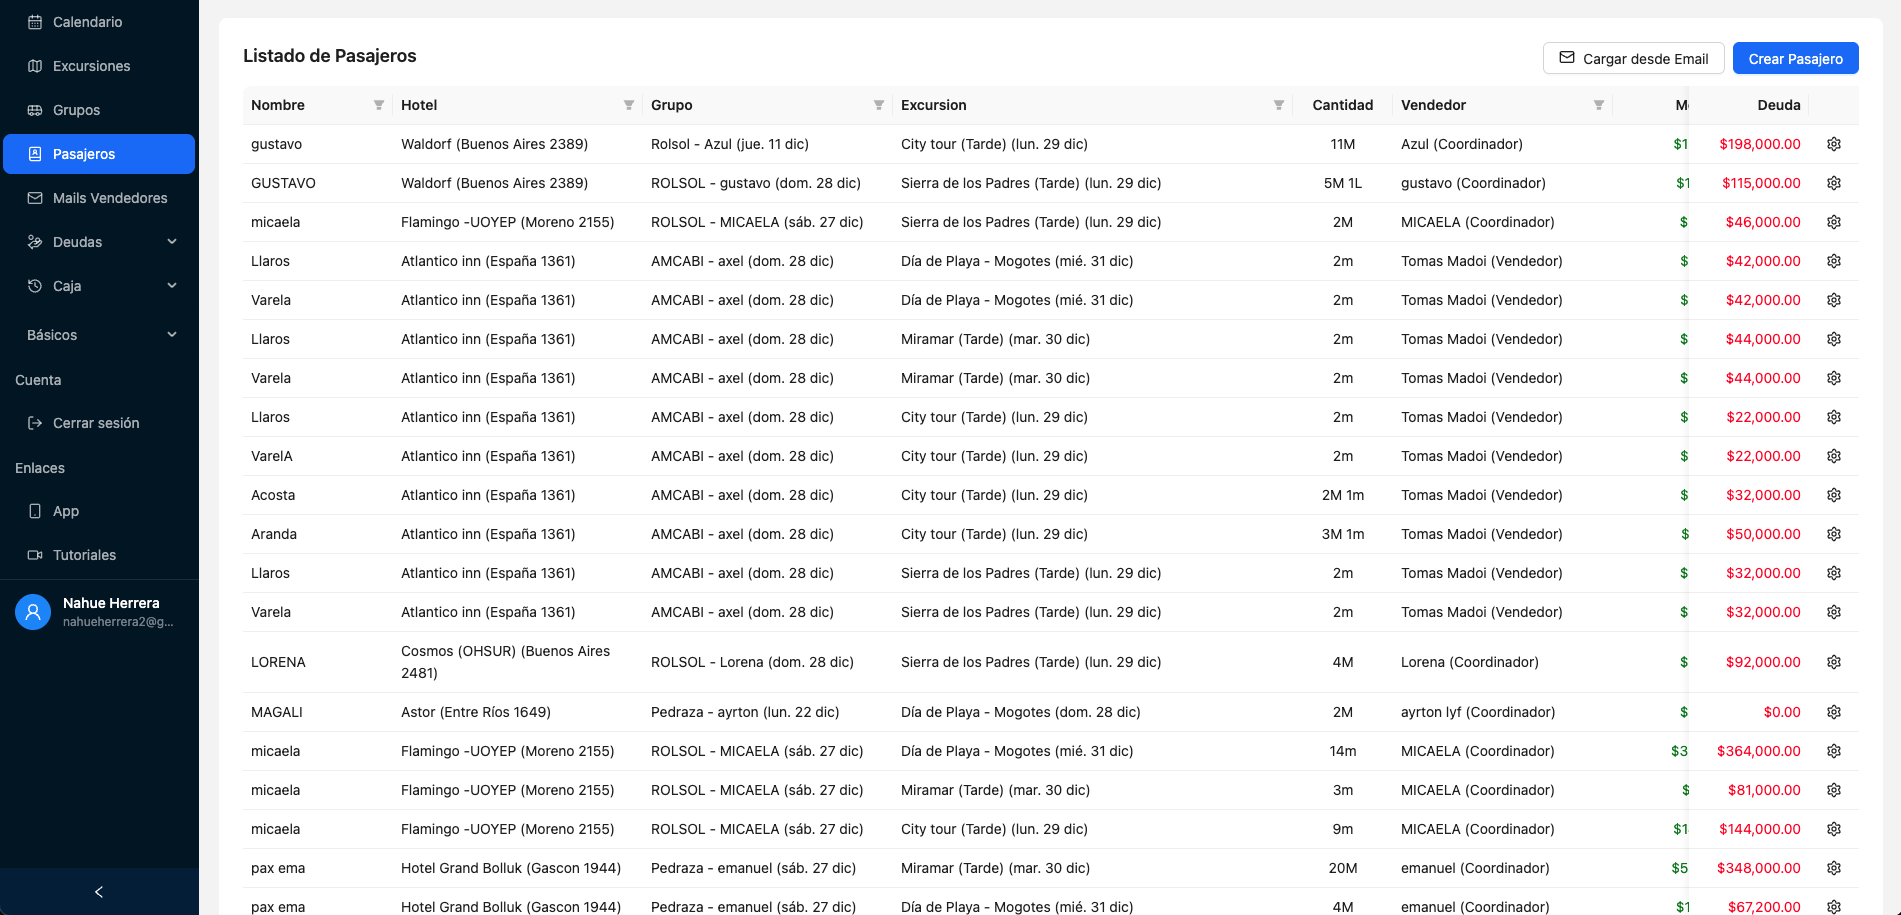Click the Vendedor column filter icon

click(x=1599, y=105)
